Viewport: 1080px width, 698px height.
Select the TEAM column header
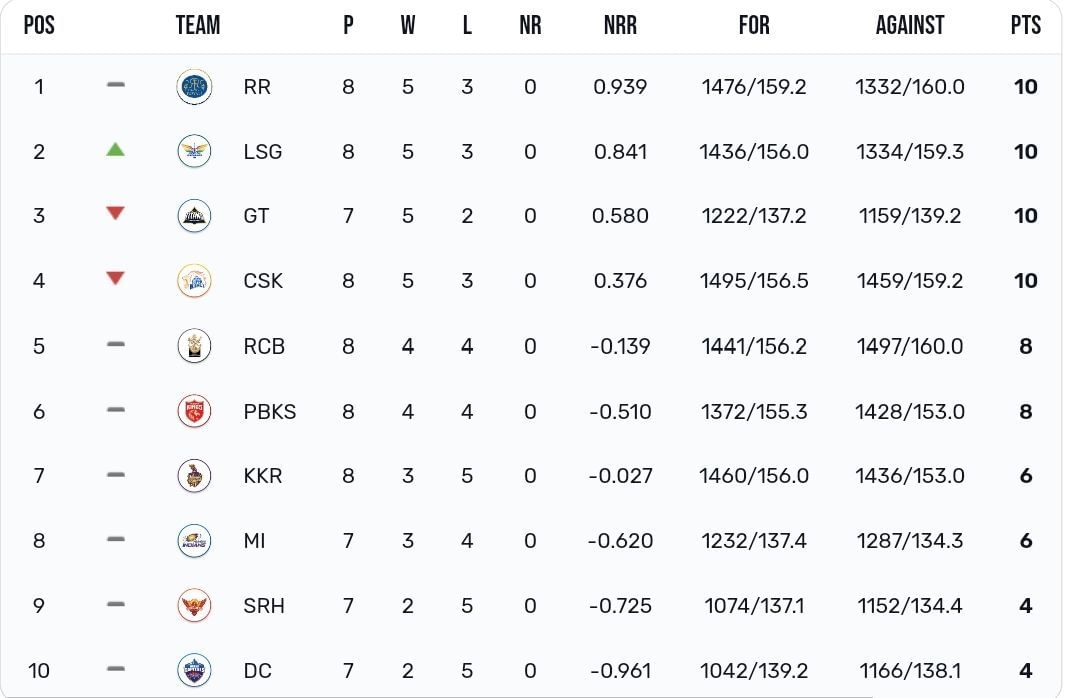198,25
